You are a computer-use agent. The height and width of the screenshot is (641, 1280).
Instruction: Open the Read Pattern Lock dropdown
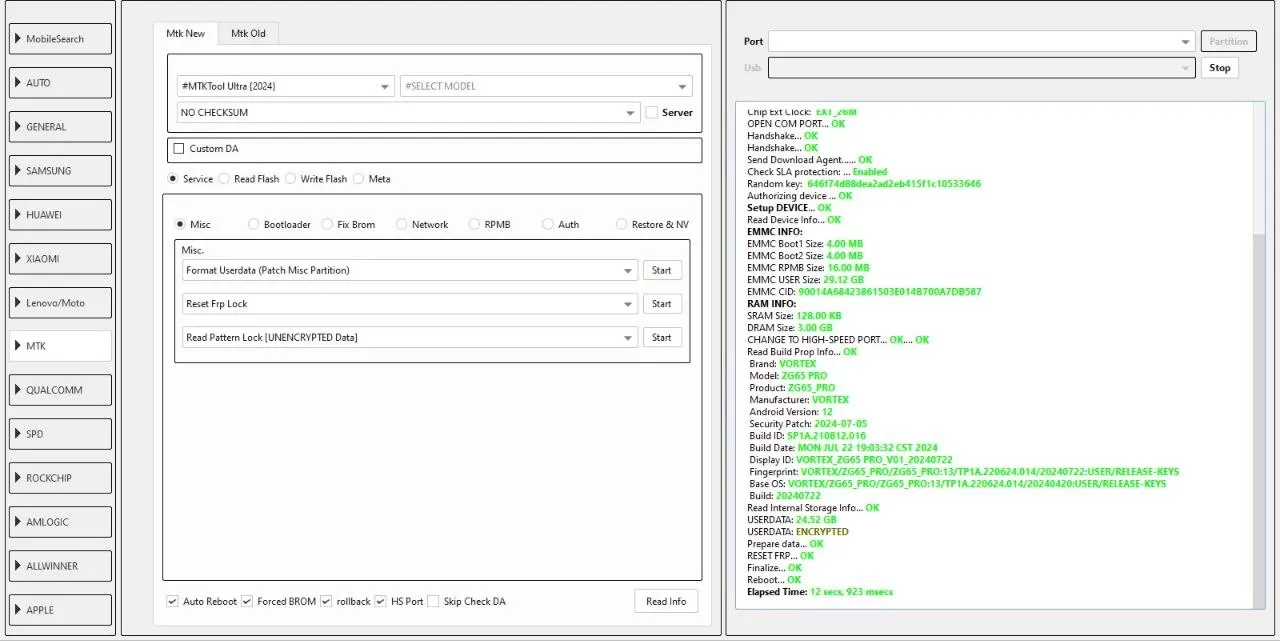click(x=410, y=338)
